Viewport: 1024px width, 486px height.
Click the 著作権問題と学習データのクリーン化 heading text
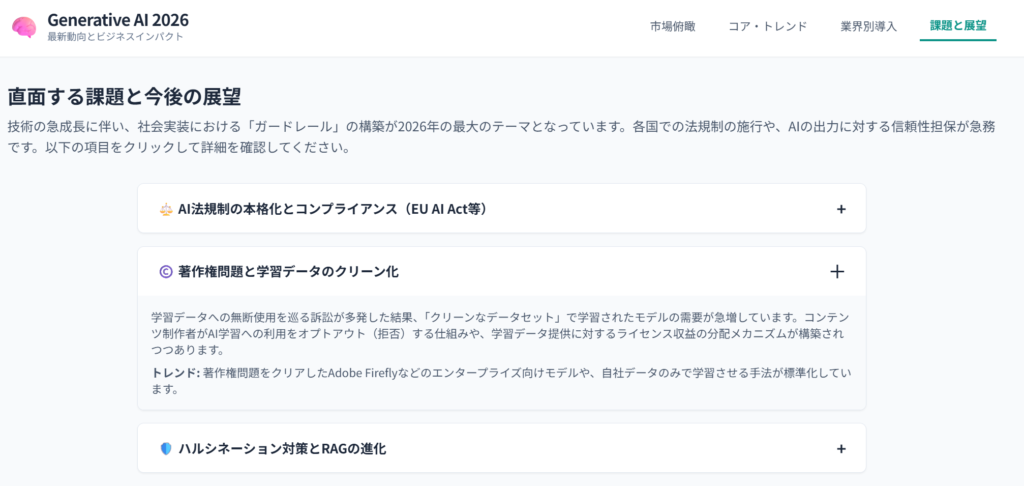pyautogui.click(x=289, y=272)
